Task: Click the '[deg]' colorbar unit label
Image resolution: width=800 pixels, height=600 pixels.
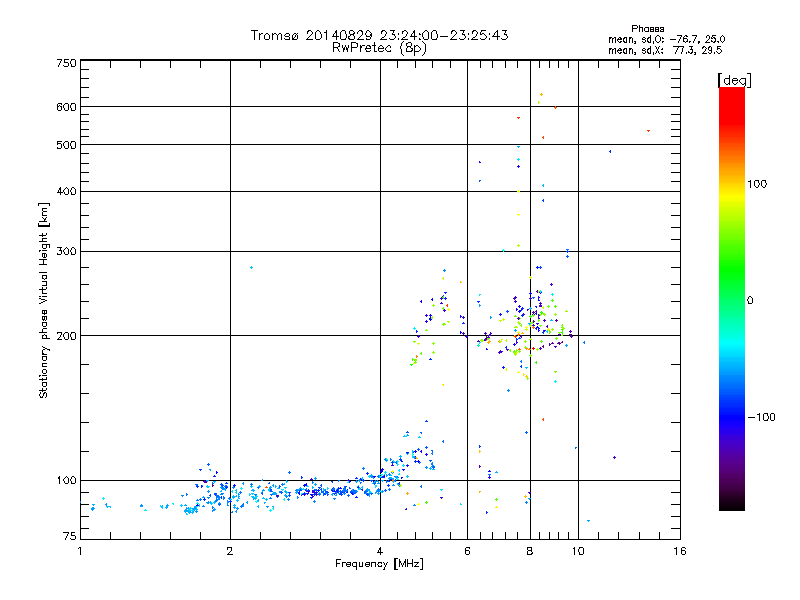Action: [734, 80]
